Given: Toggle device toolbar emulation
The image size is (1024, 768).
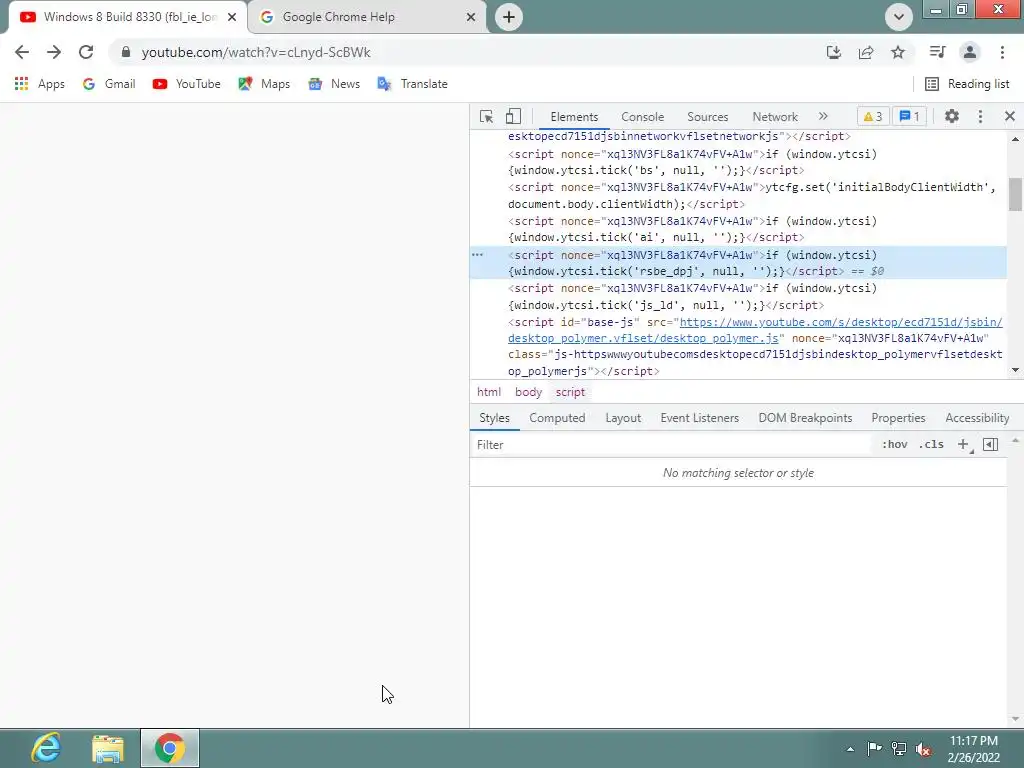Looking at the screenshot, I should click(x=513, y=116).
